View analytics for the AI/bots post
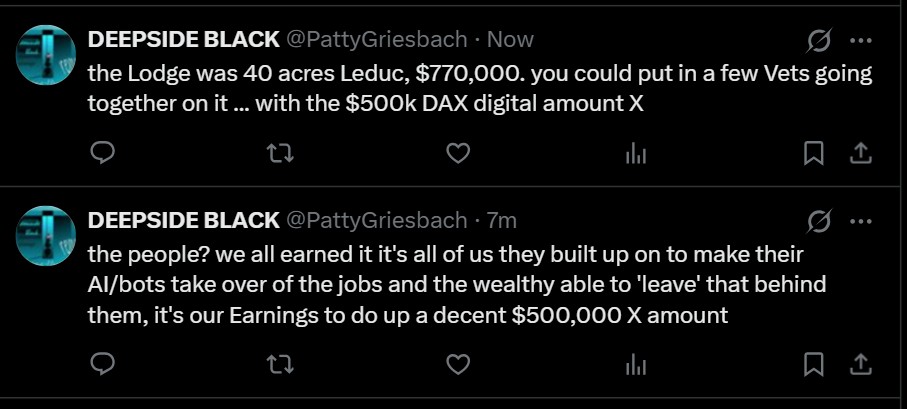Image resolution: width=907 pixels, height=409 pixels. click(x=634, y=364)
